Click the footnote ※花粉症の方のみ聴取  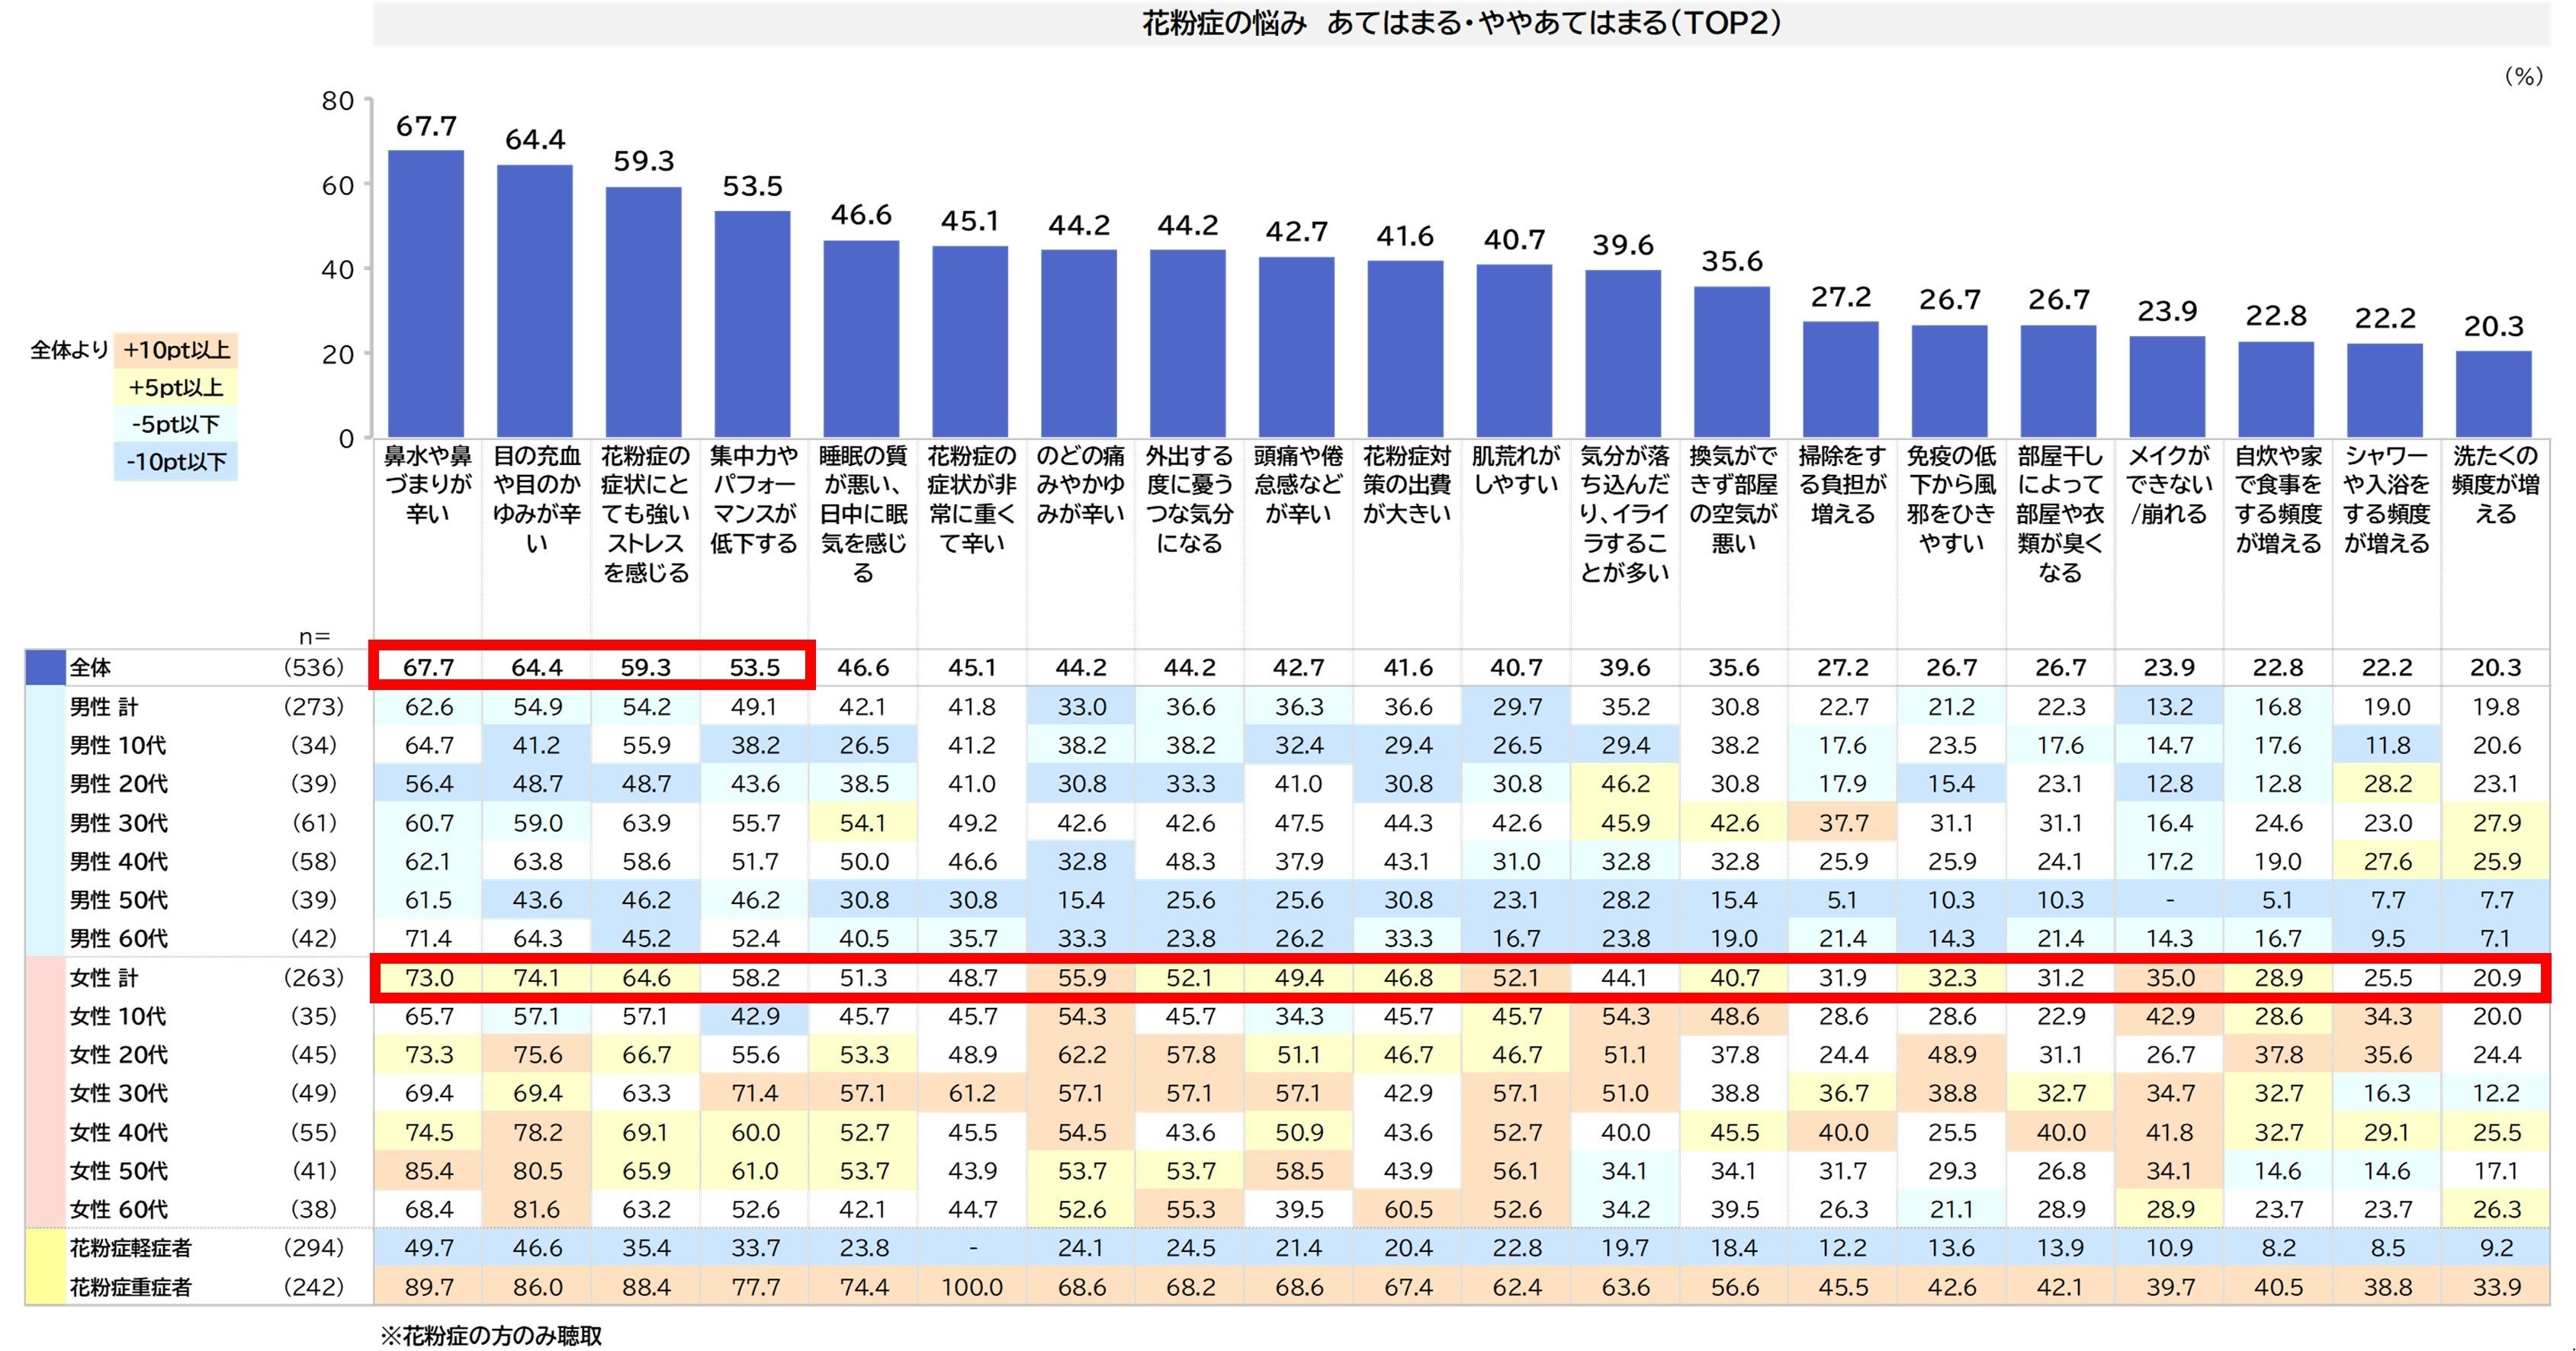pyautogui.click(x=491, y=1336)
